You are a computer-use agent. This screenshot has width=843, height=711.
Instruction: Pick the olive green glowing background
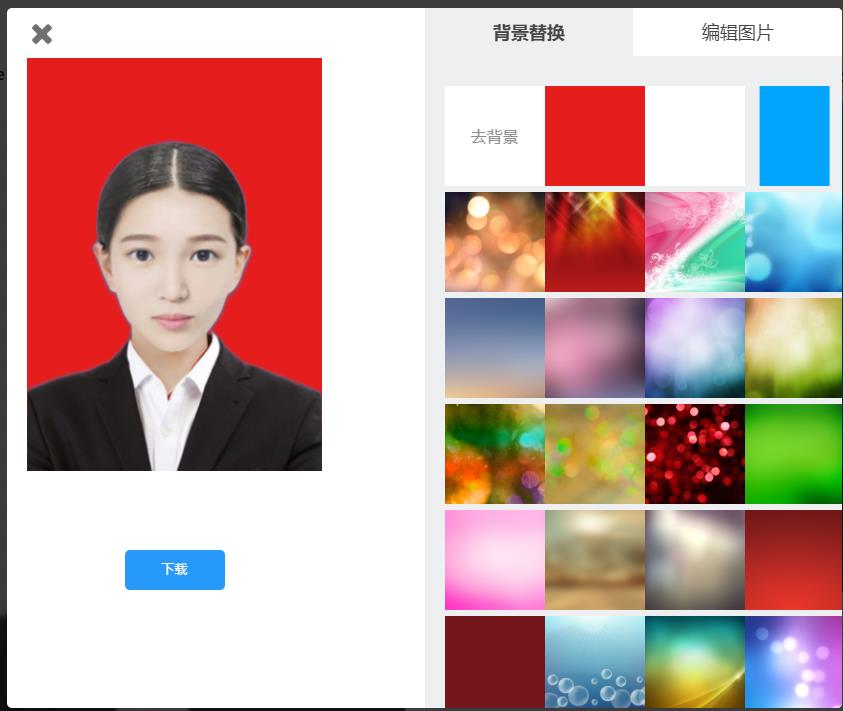click(794, 348)
